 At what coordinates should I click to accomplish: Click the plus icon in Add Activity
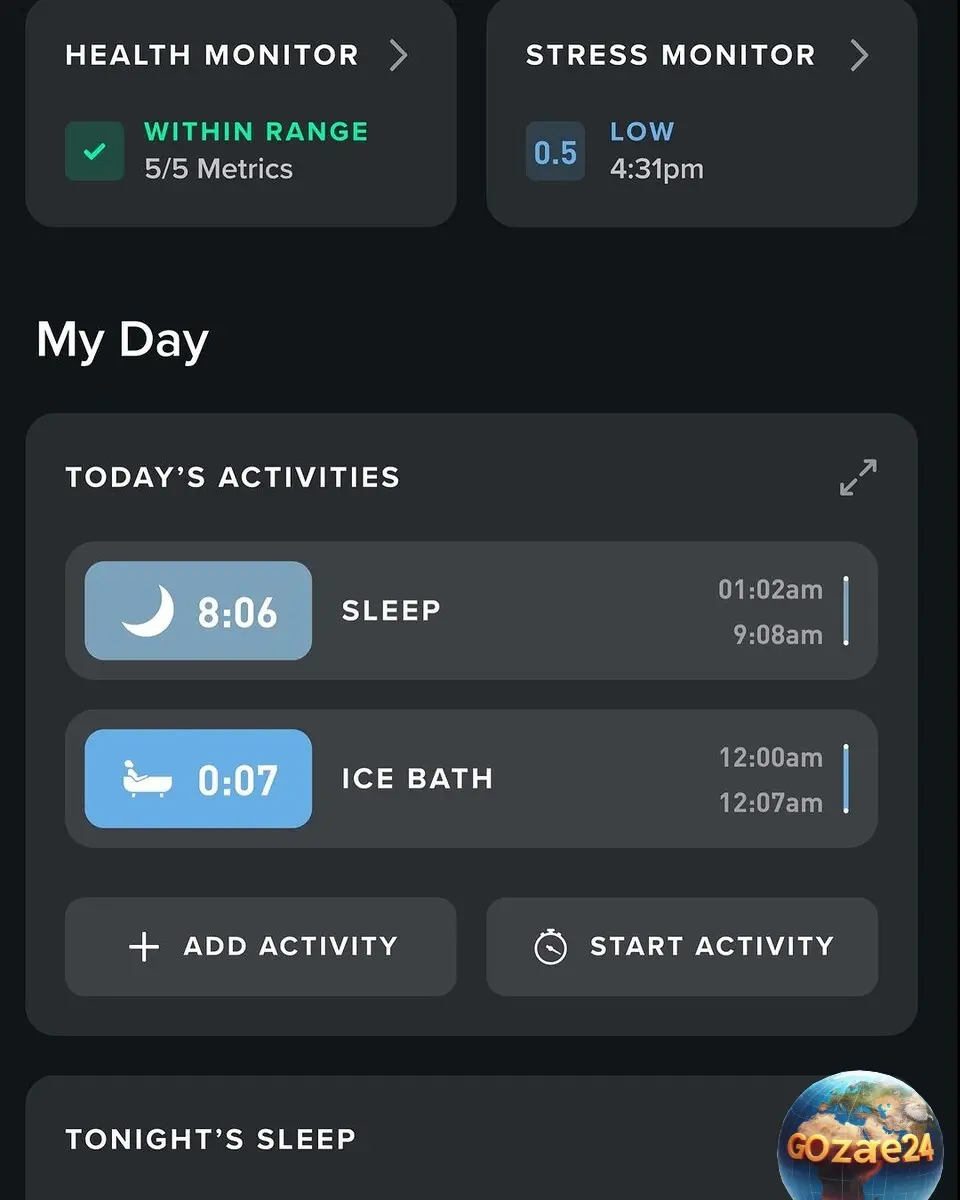coord(145,946)
